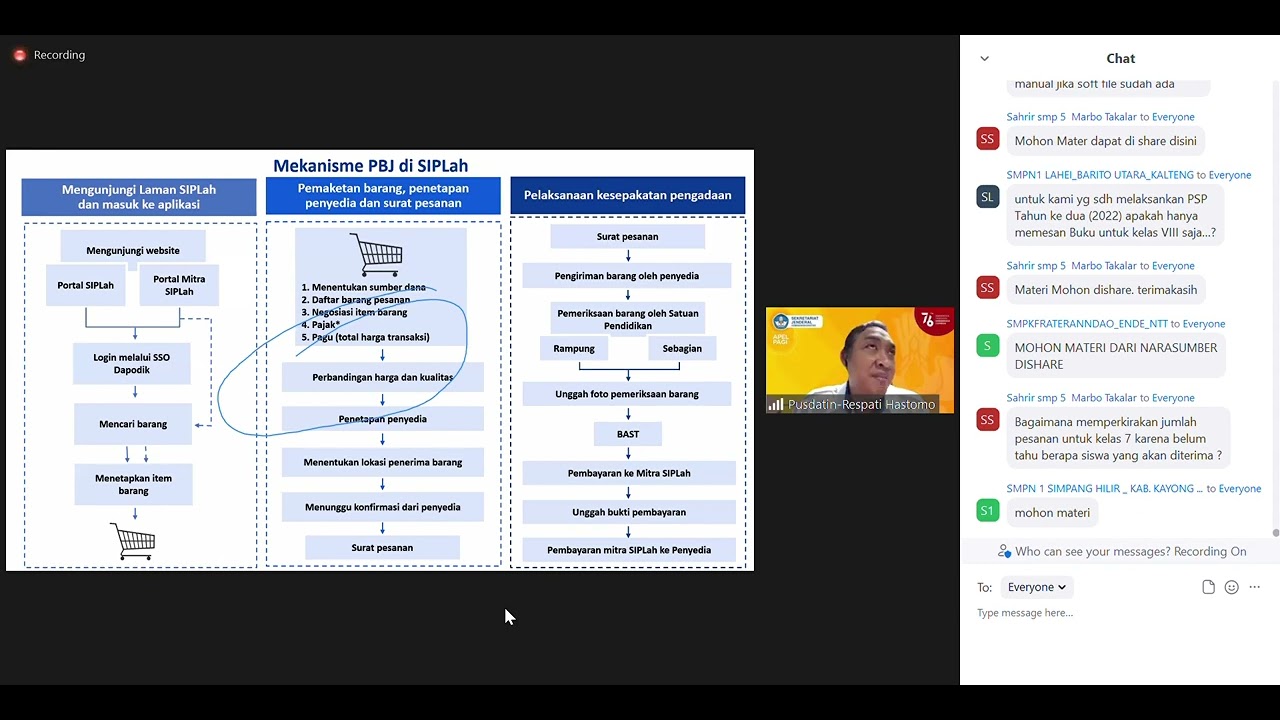Click the "Who can see your messages?" text

coord(1092,551)
